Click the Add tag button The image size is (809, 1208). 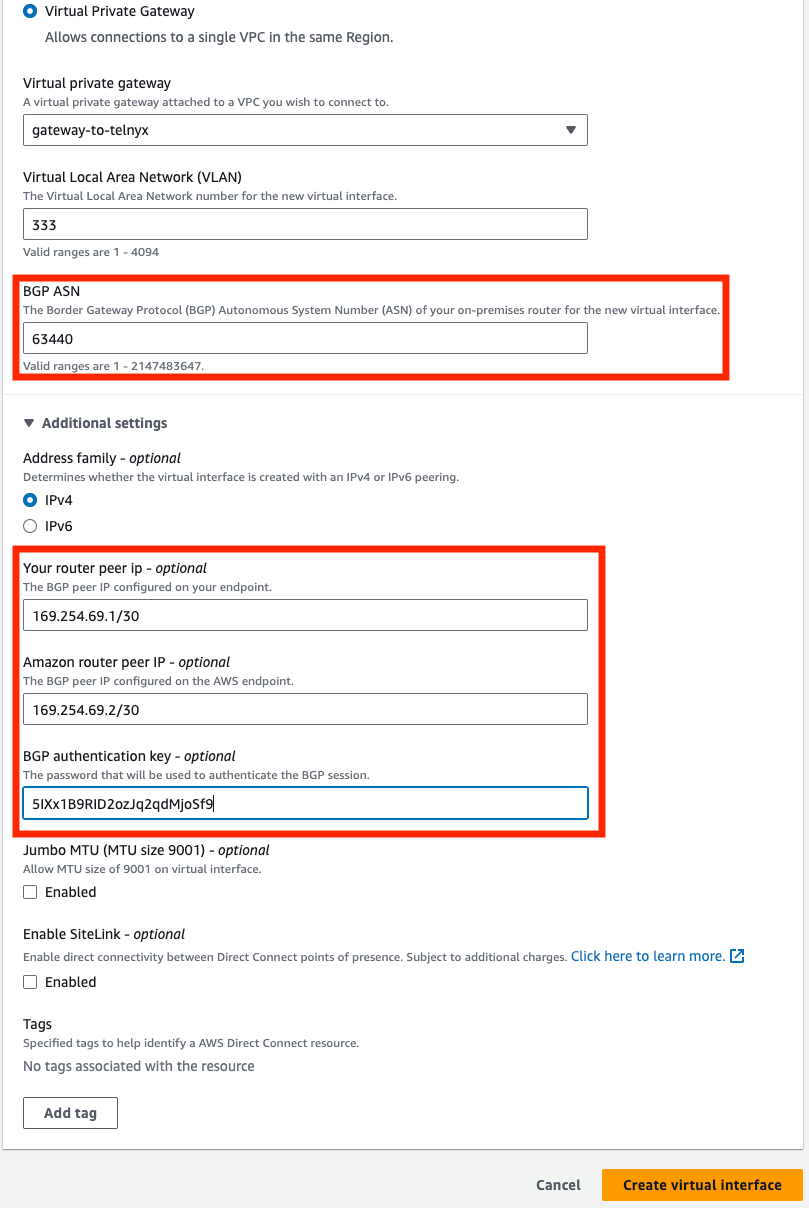70,1112
